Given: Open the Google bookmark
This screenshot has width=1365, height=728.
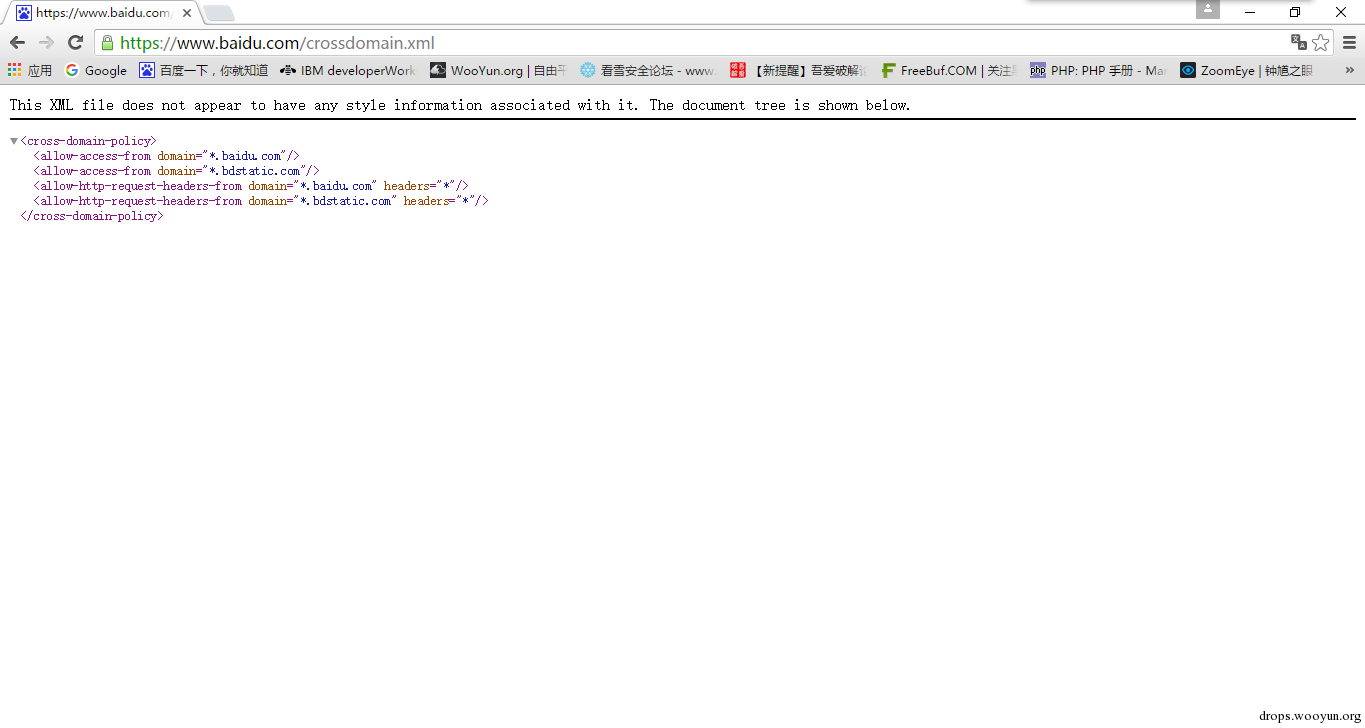Looking at the screenshot, I should (96, 70).
